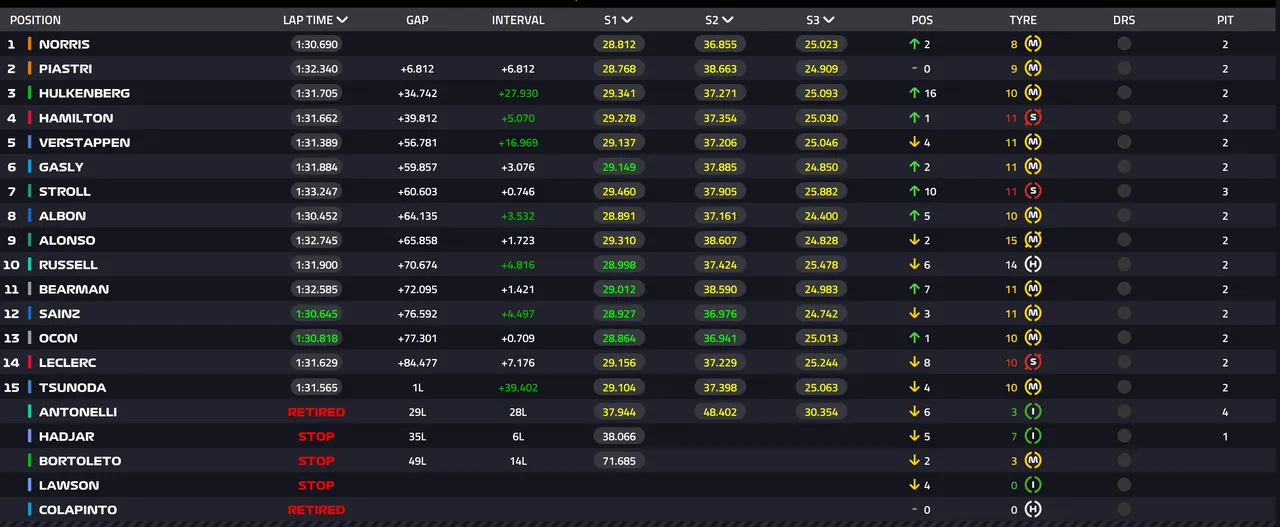This screenshot has height=527, width=1280.
Task: Toggle Tsunoda's DRS indicator dot
Action: pyautogui.click(x=1124, y=387)
